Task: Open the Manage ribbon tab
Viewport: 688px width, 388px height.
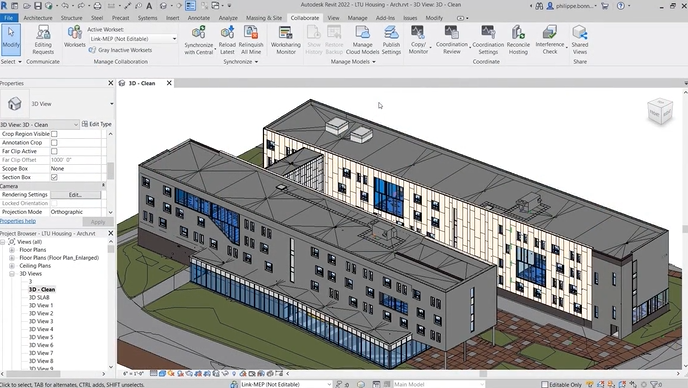Action: click(357, 18)
